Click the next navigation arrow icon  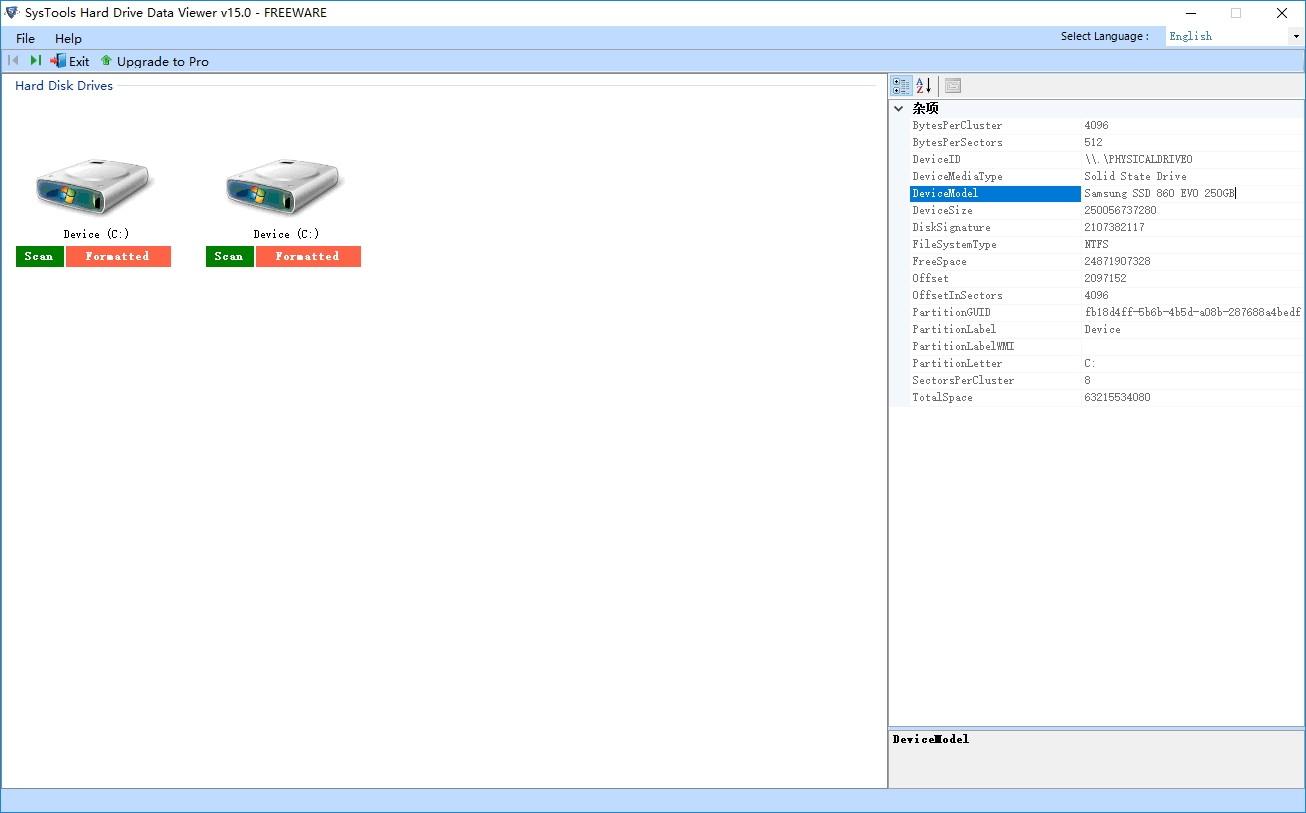pyautogui.click(x=35, y=61)
